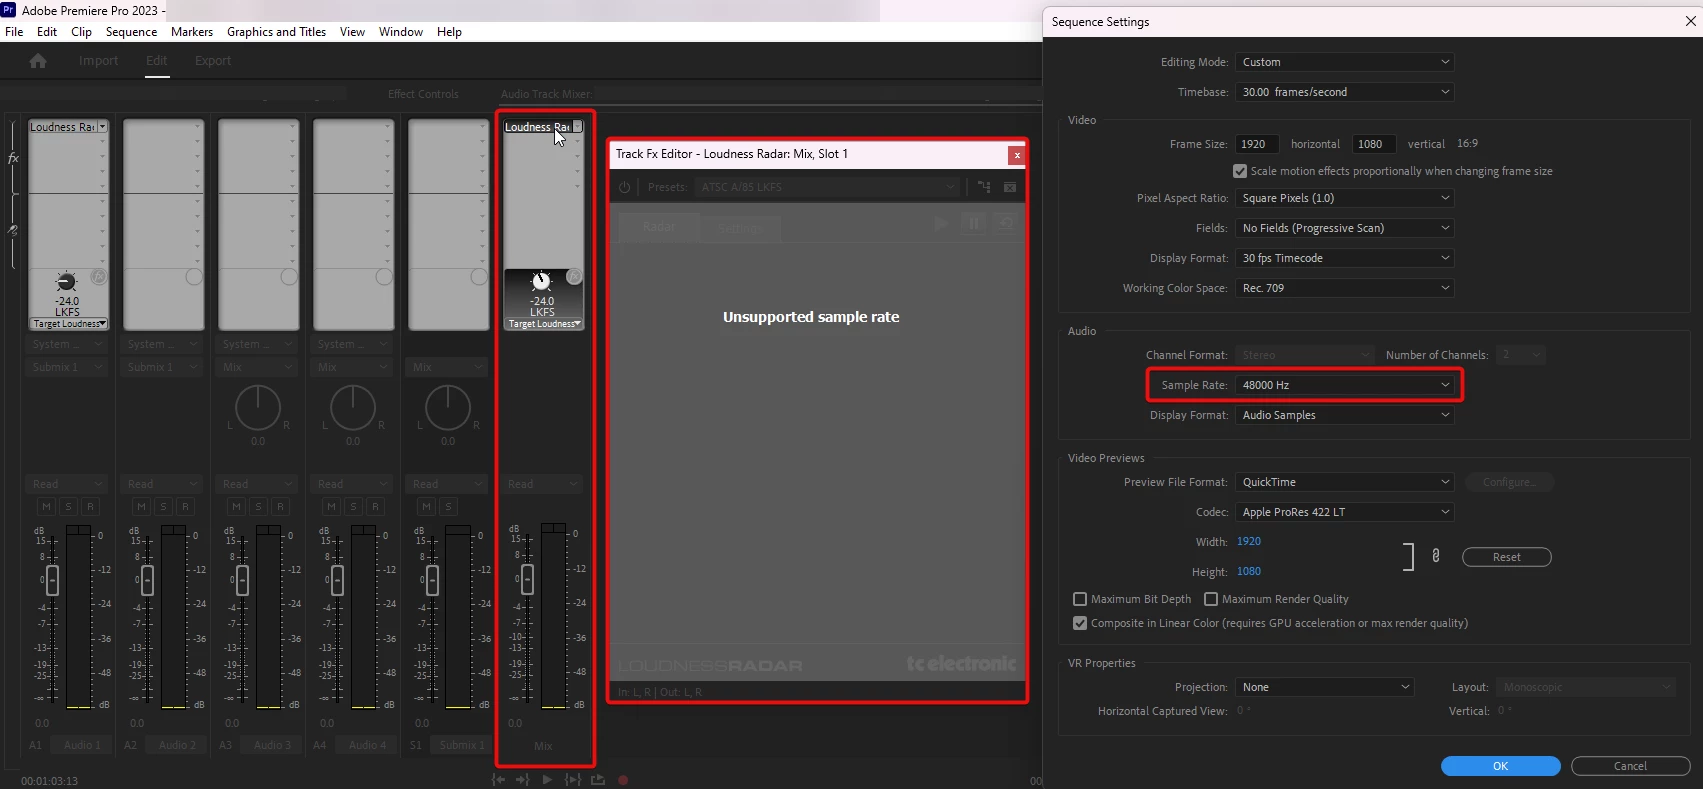Click the Reset preview size button

[x=1506, y=557]
